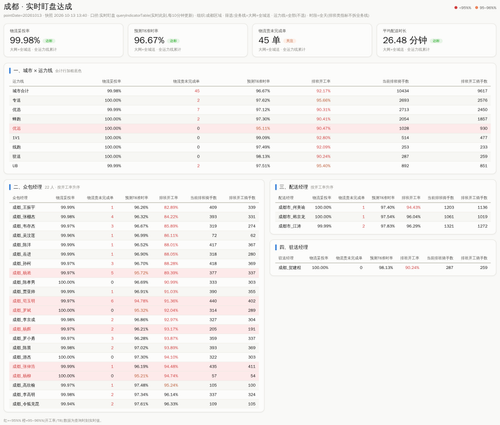500x425 pixels.
Task: Click the red dot in the top-right legend
Action: click(456, 8)
